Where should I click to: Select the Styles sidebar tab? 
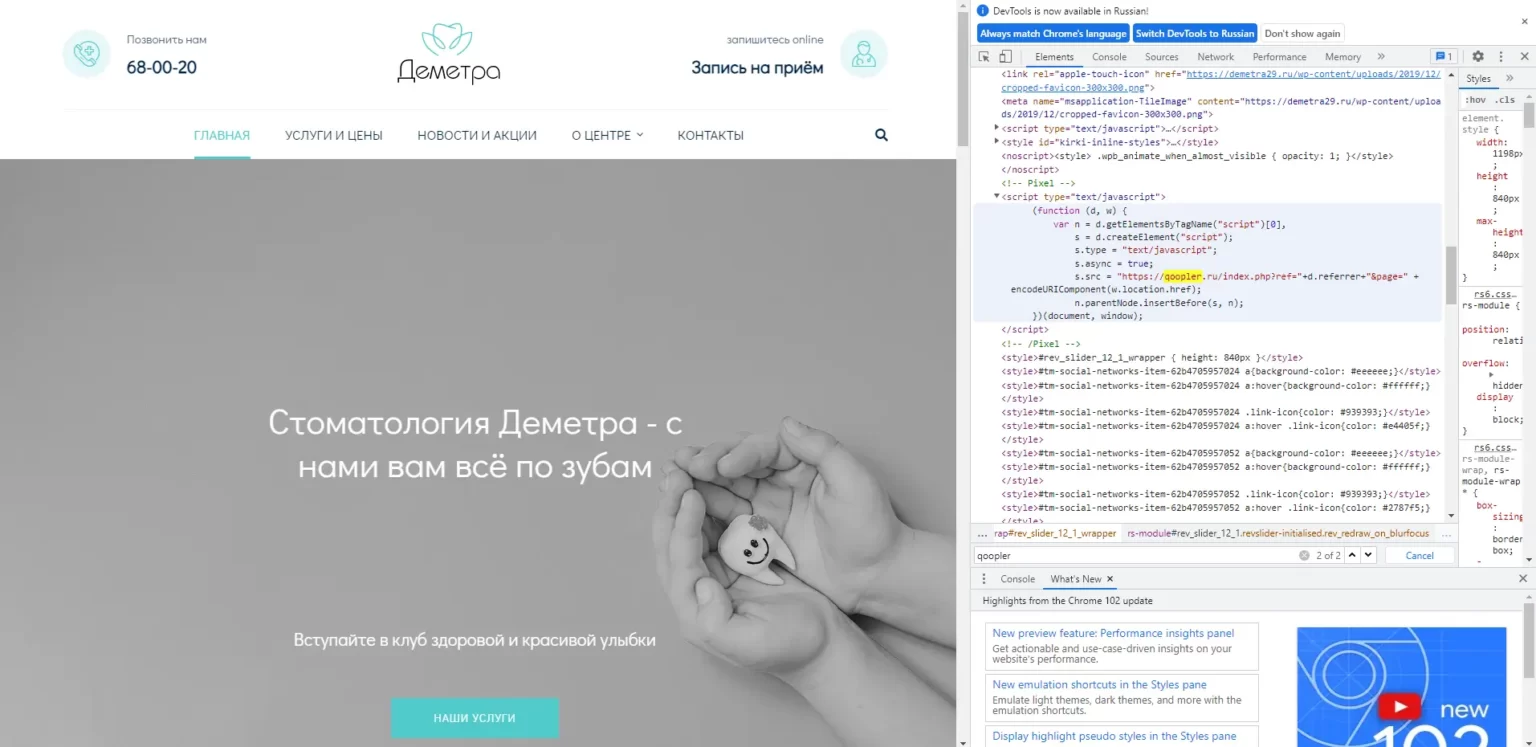pos(1478,78)
